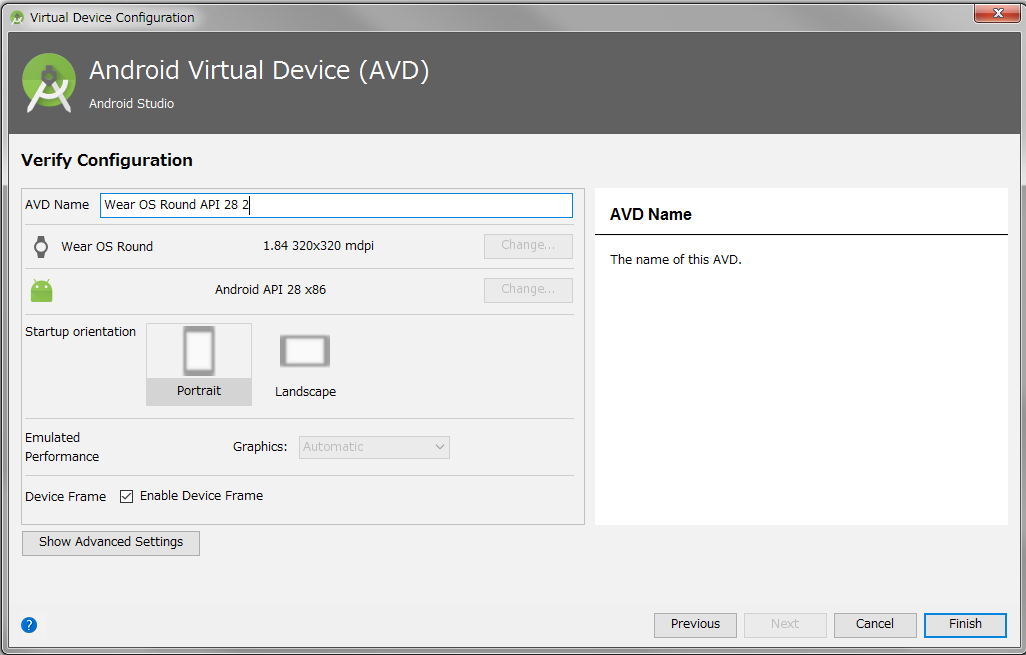The image size is (1026, 655).
Task: Toggle the Enable Device Frame checkbox
Action: coord(127,496)
